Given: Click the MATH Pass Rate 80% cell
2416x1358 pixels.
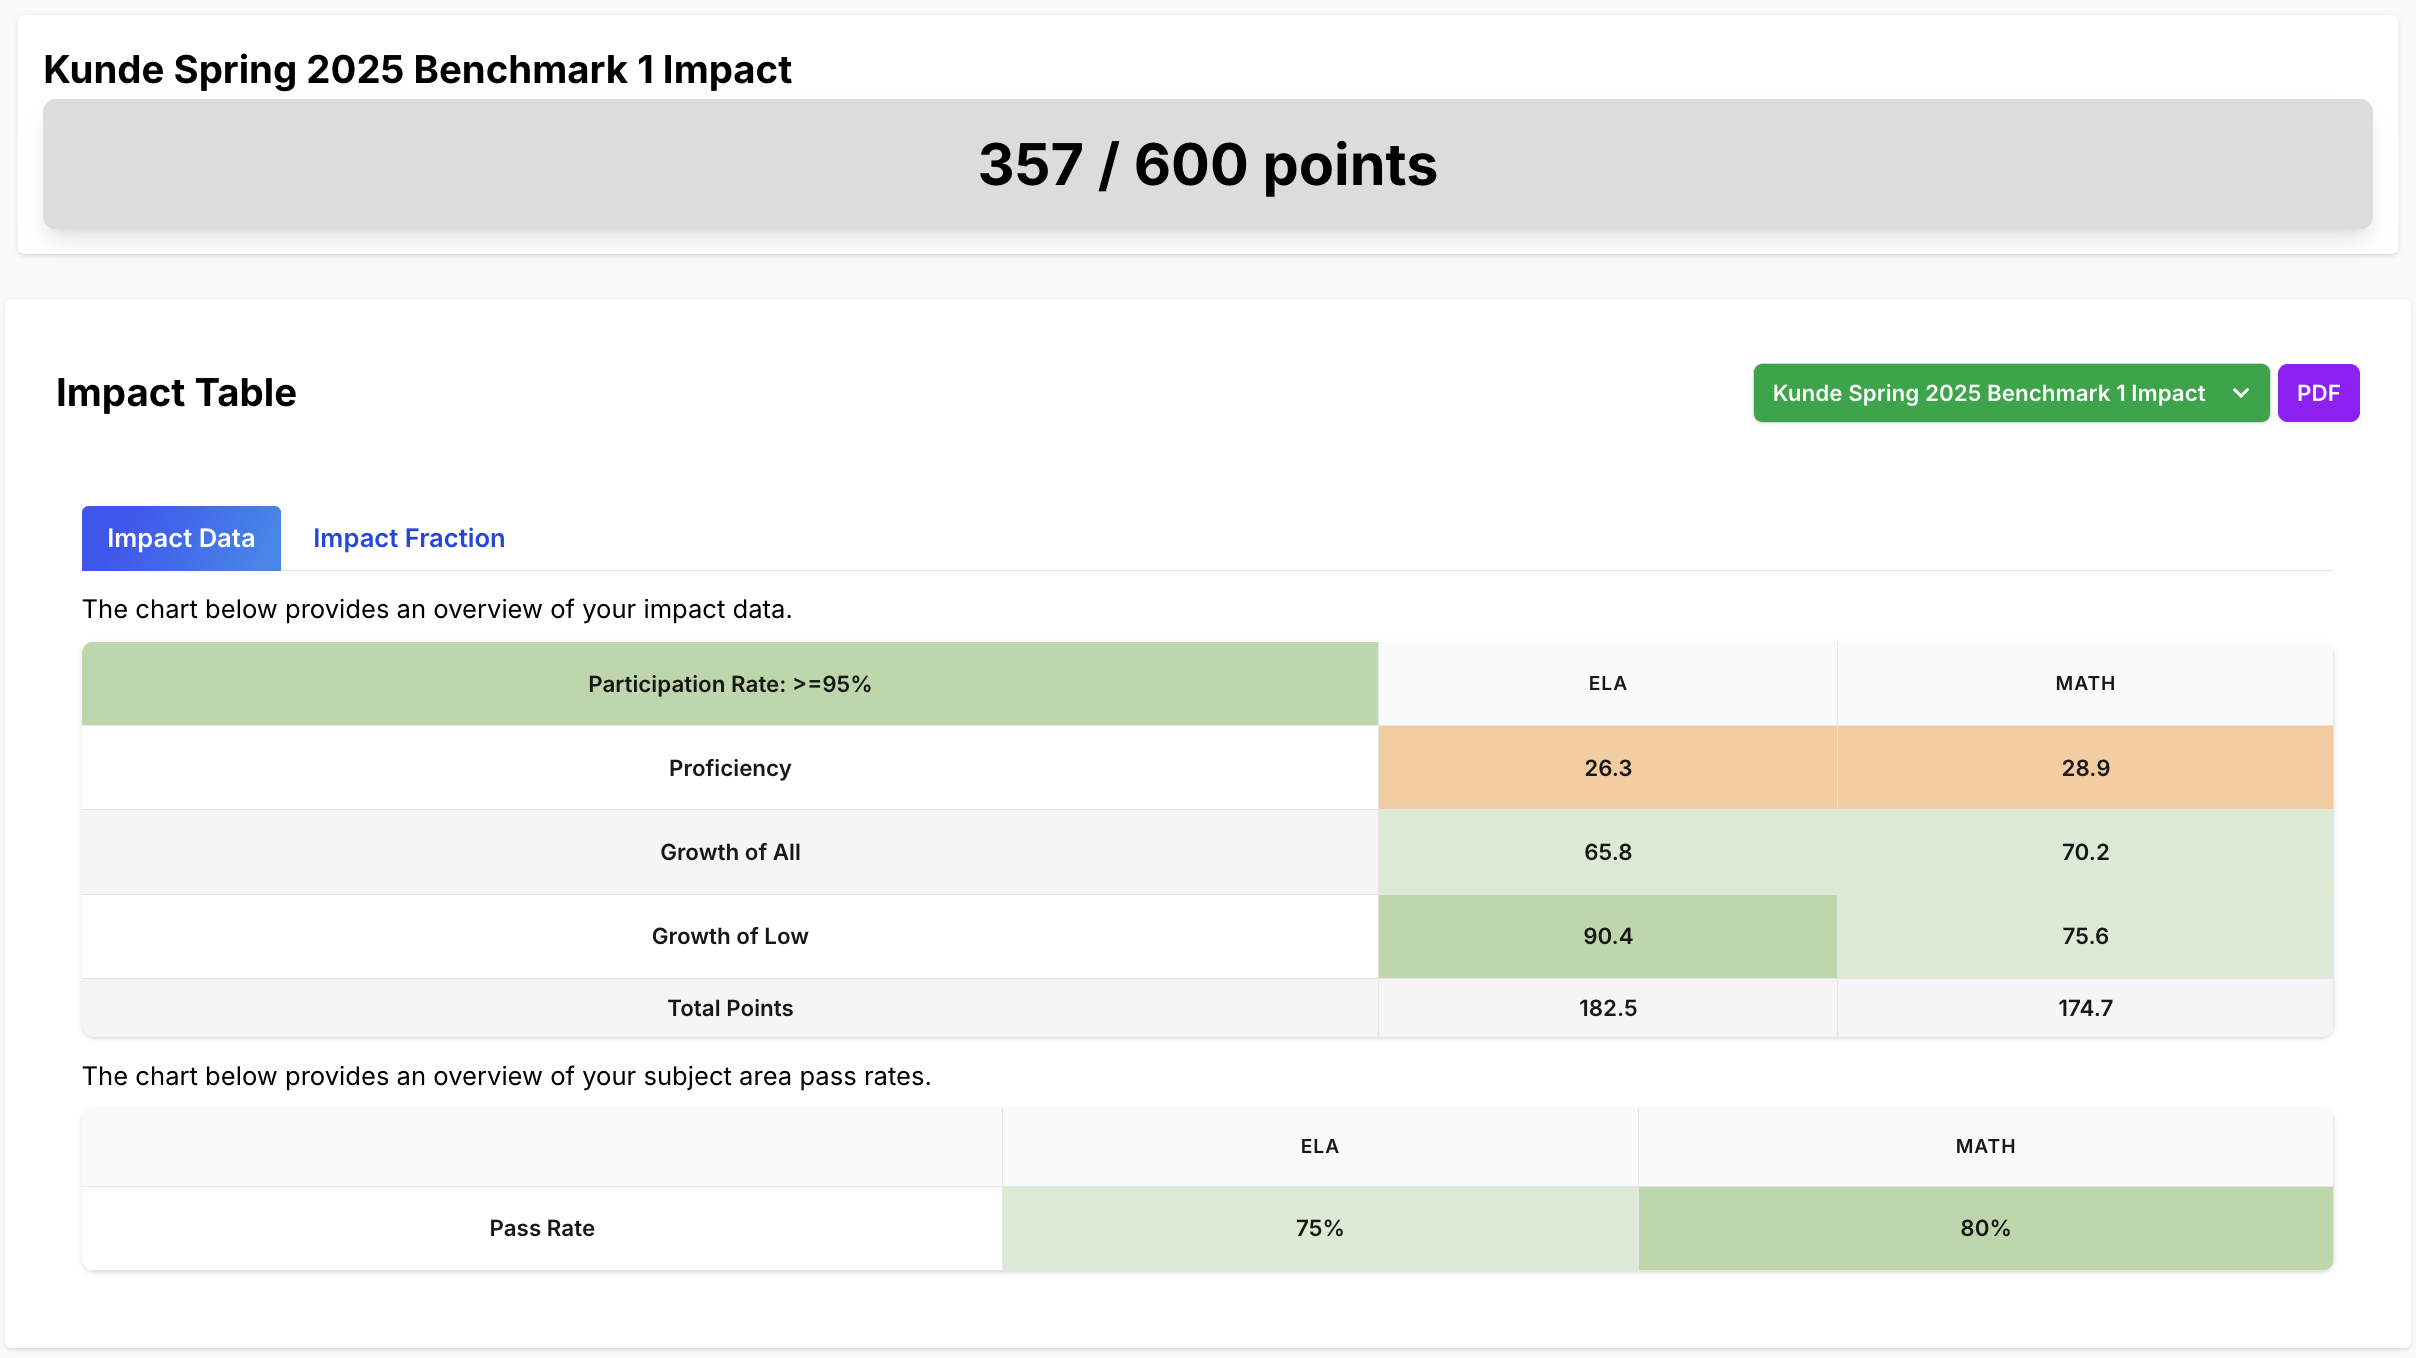Looking at the screenshot, I should [x=1985, y=1228].
